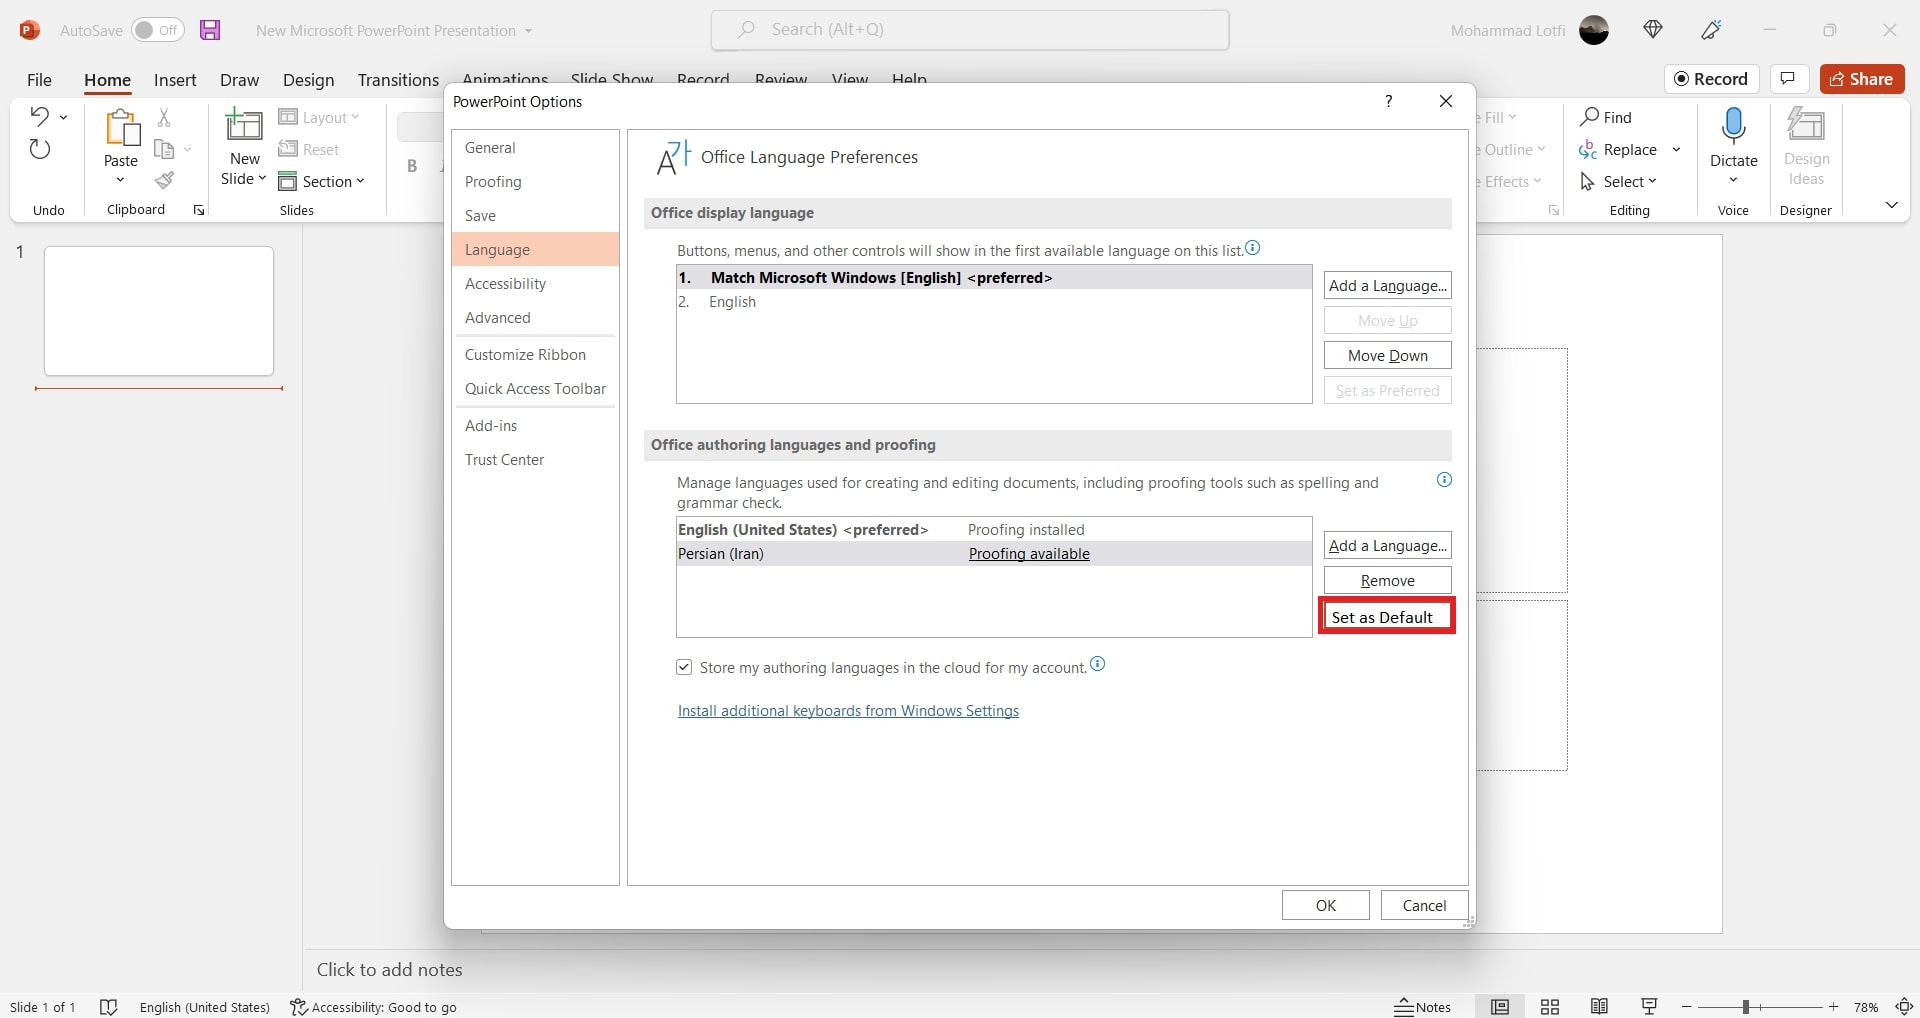Start Slide Show from status bar
Viewport: 1920px width, 1018px height.
[x=1650, y=1007]
